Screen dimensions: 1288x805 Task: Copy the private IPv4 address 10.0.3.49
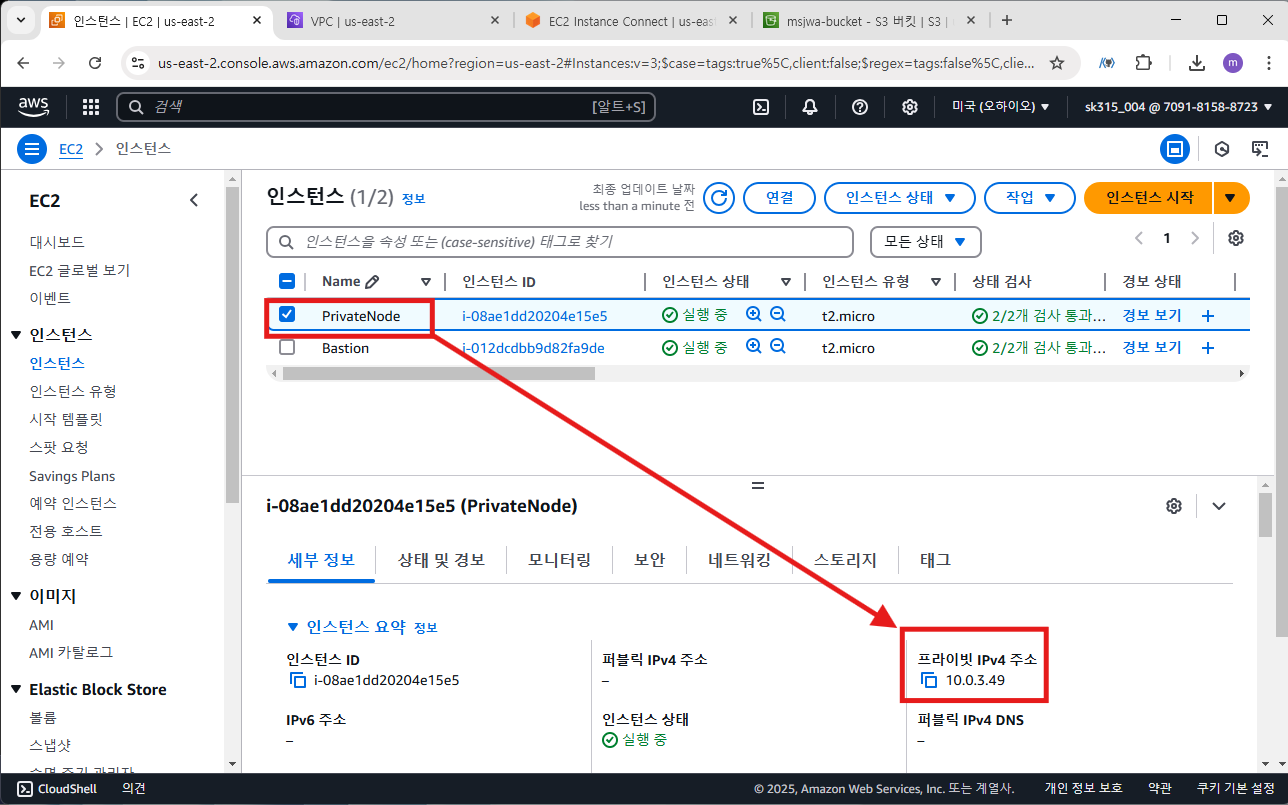pyautogui.click(x=929, y=681)
